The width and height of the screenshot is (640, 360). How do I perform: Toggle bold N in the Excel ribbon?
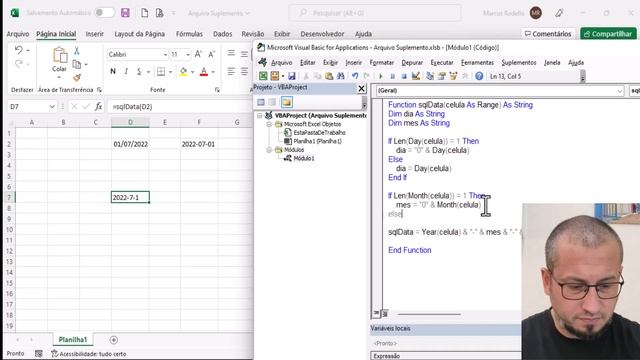coord(113,71)
